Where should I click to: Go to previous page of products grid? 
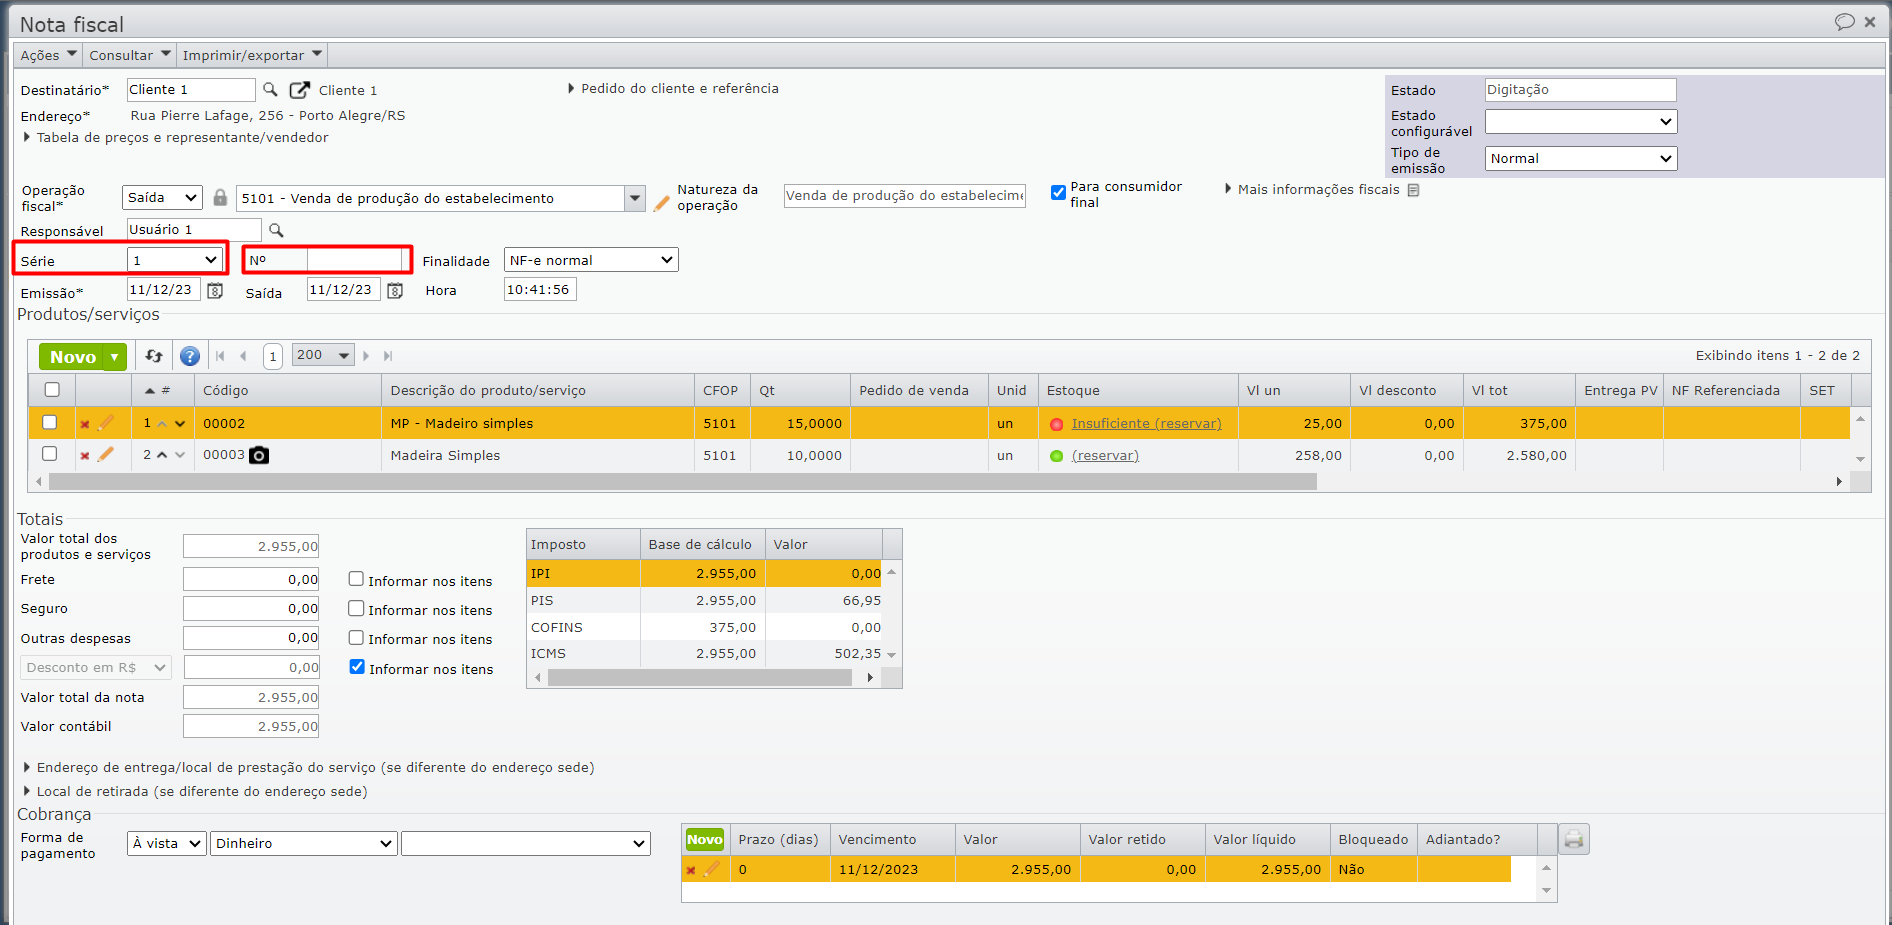click(243, 356)
